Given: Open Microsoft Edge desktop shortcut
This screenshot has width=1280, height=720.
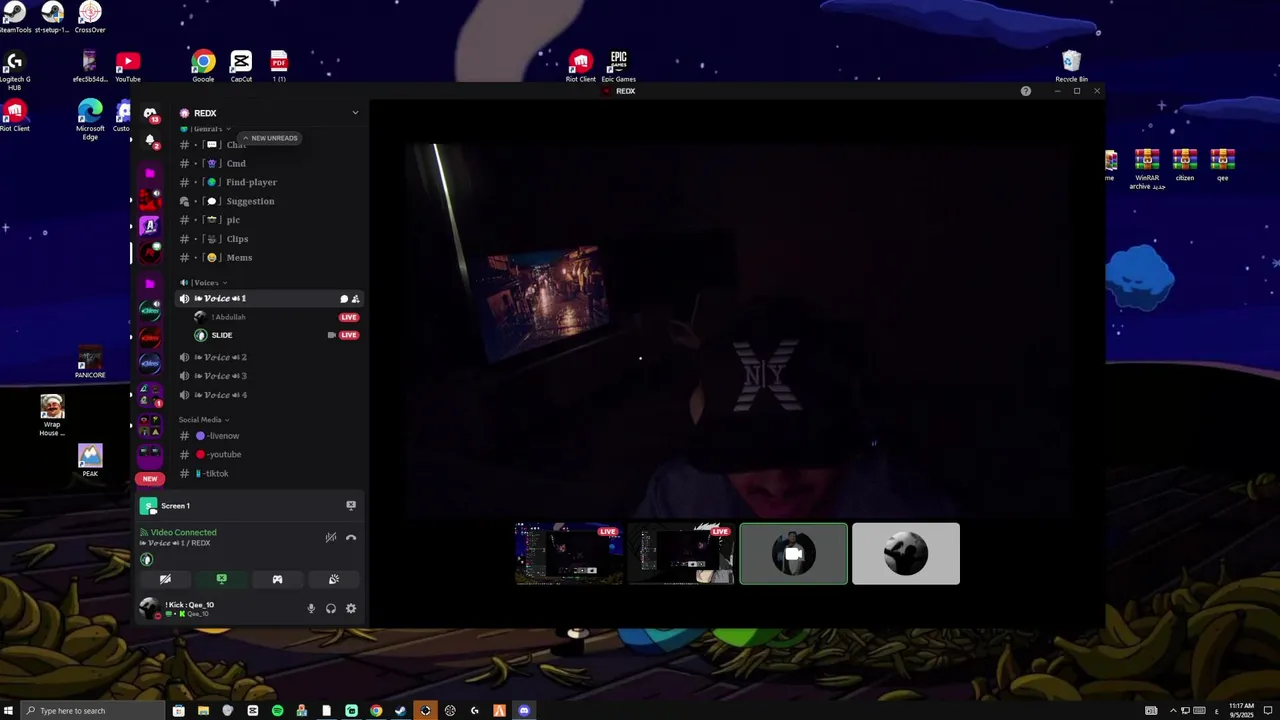Looking at the screenshot, I should pos(90,120).
